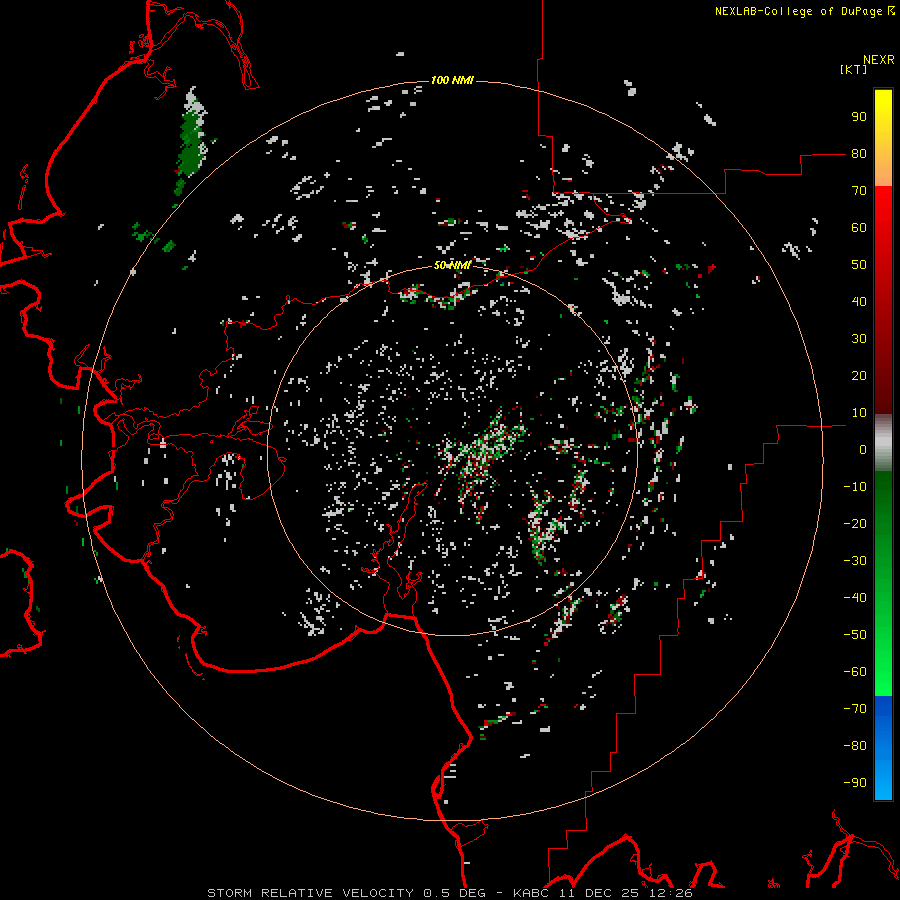Select the 50 NMI range ring label

pyautogui.click(x=452, y=265)
